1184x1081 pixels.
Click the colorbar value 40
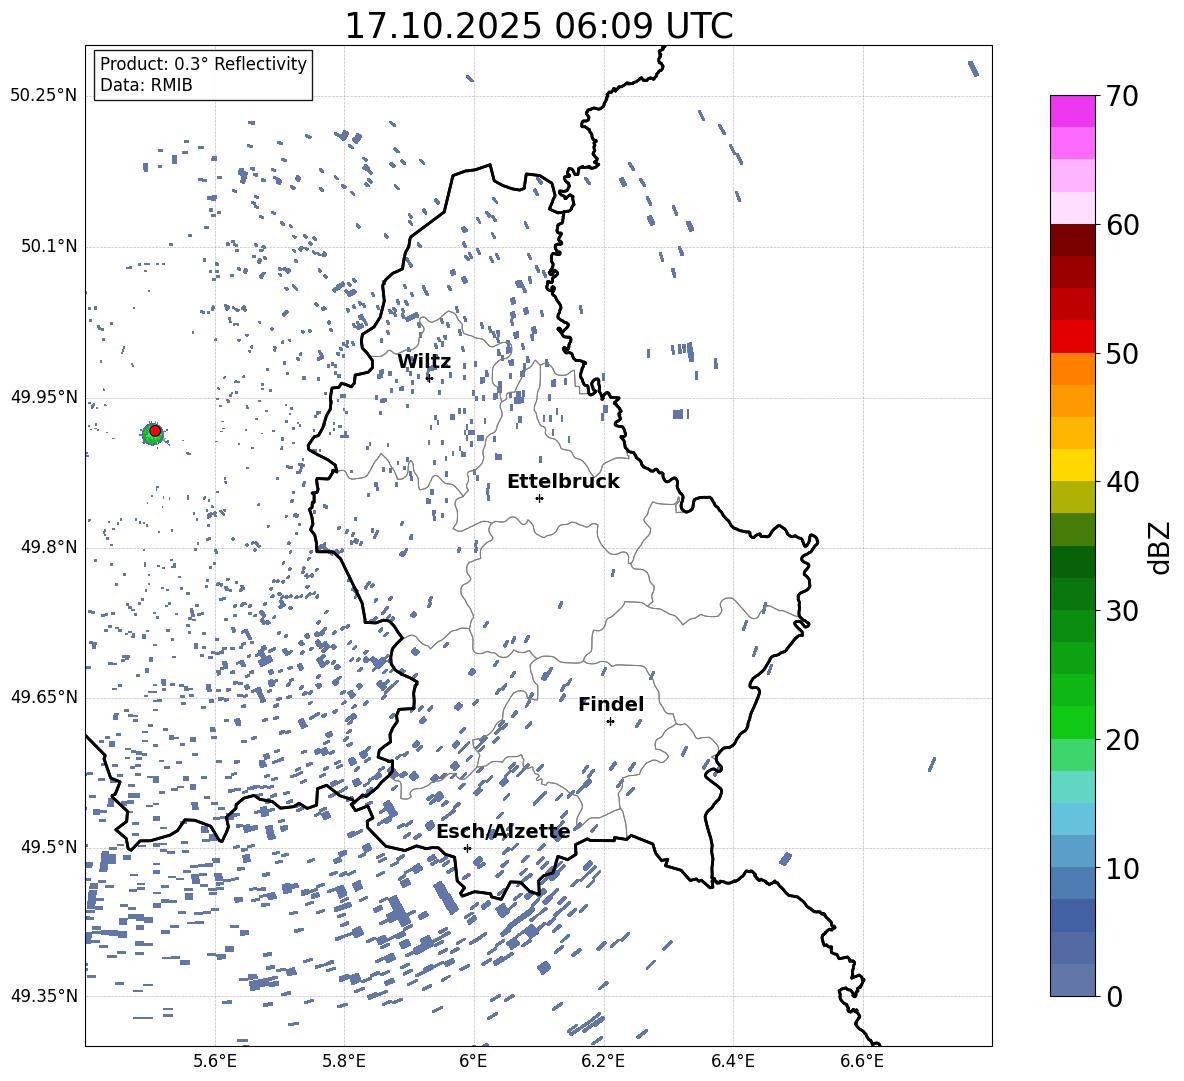pos(1123,482)
